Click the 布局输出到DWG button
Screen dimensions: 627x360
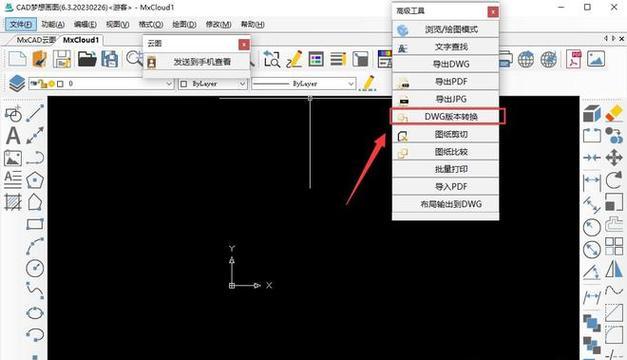point(445,204)
